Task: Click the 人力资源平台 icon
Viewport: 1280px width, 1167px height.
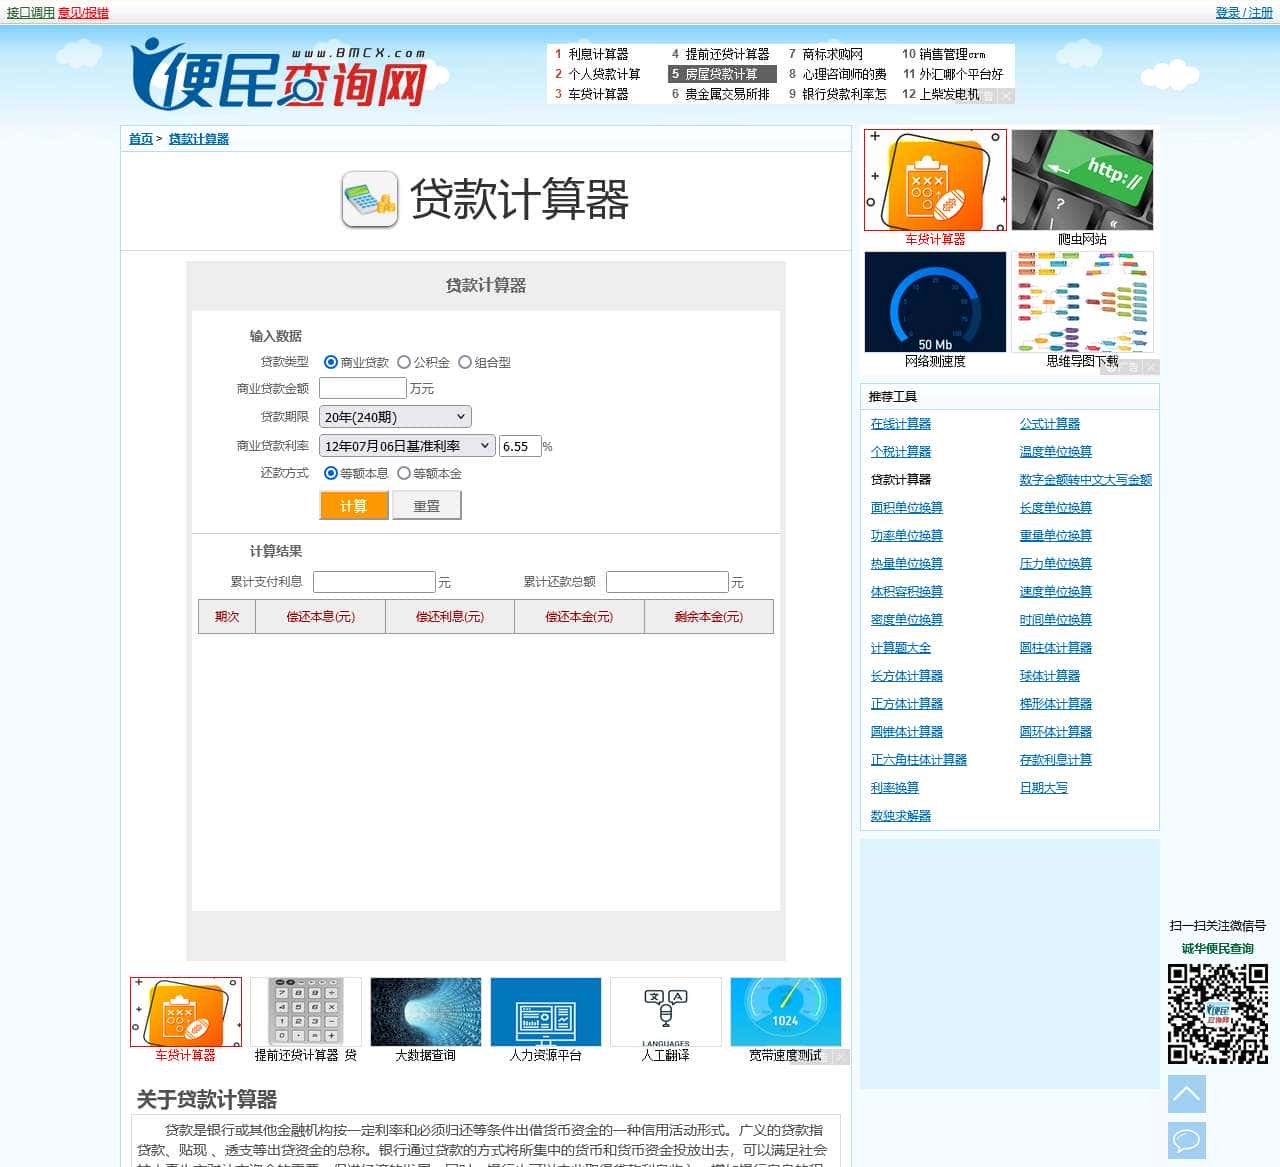Action: coord(546,1012)
